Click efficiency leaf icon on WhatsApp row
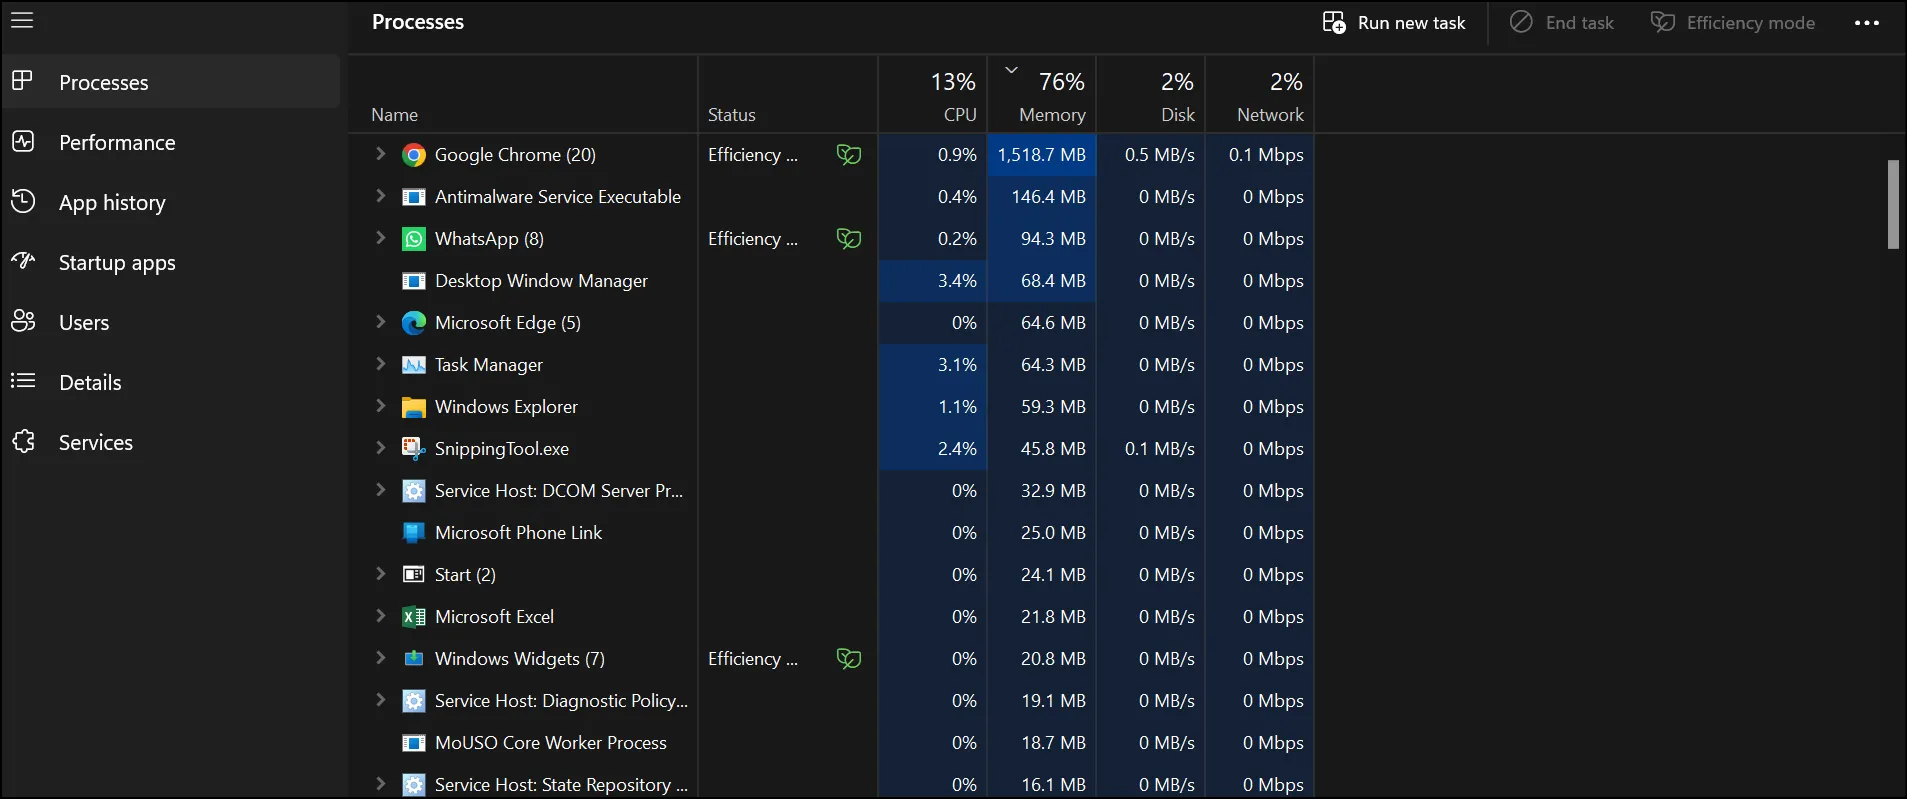1907x799 pixels. coord(849,239)
